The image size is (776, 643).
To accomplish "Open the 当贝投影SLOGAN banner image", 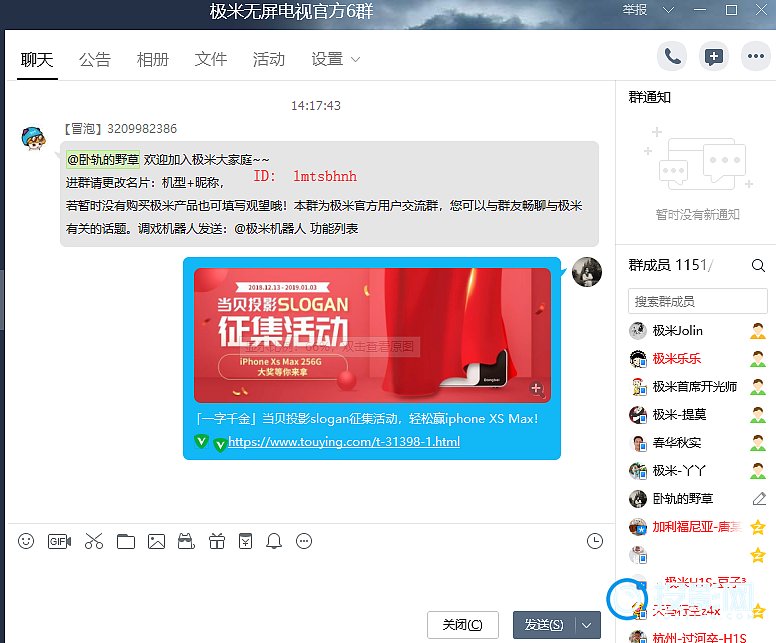I will [372, 336].
